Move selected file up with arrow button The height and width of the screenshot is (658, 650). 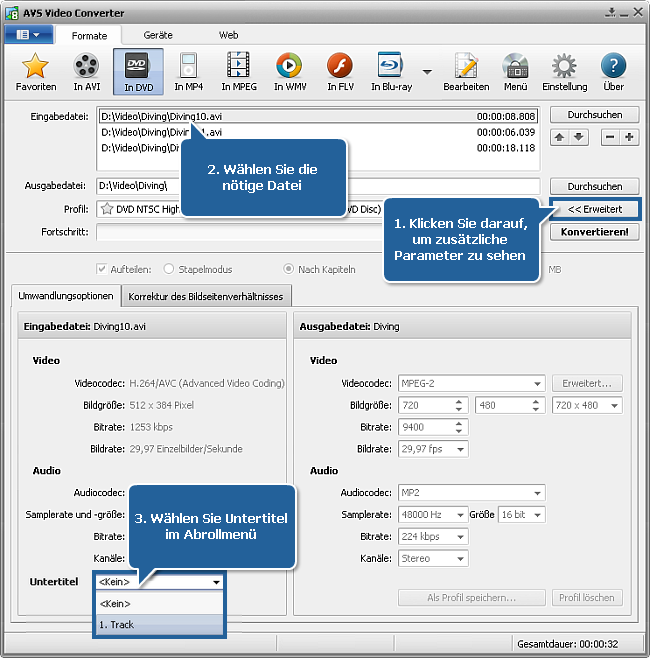[x=559, y=137]
